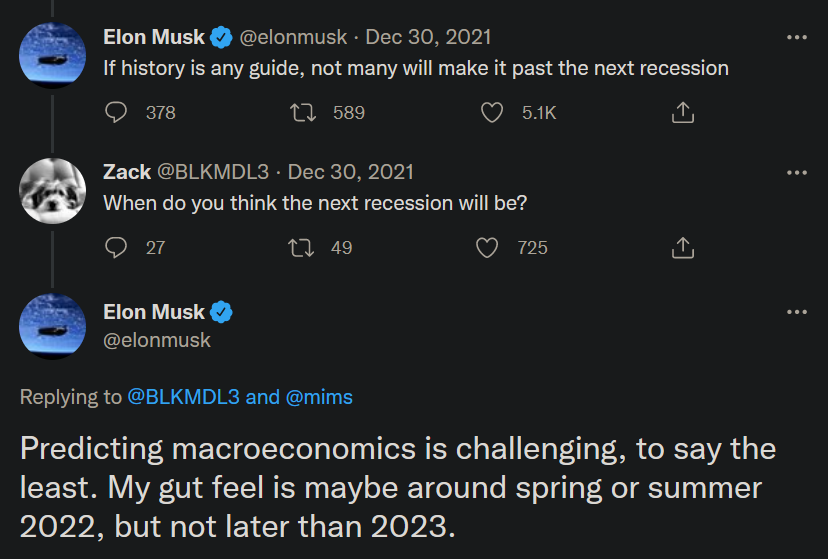Open @elonmusk handle under main tweet name

coord(157,340)
